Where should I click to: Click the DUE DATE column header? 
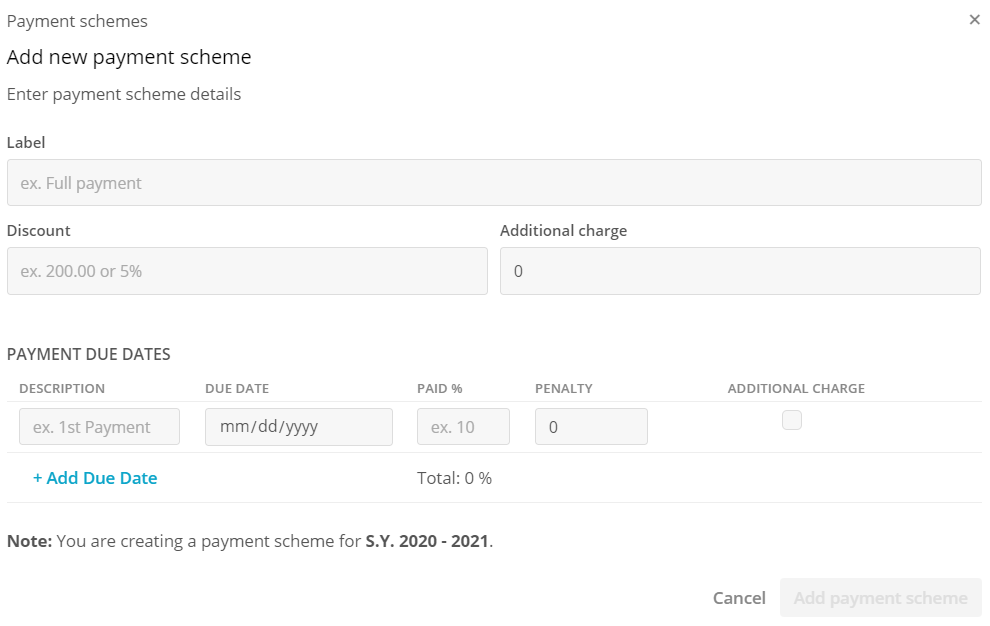[x=237, y=389]
